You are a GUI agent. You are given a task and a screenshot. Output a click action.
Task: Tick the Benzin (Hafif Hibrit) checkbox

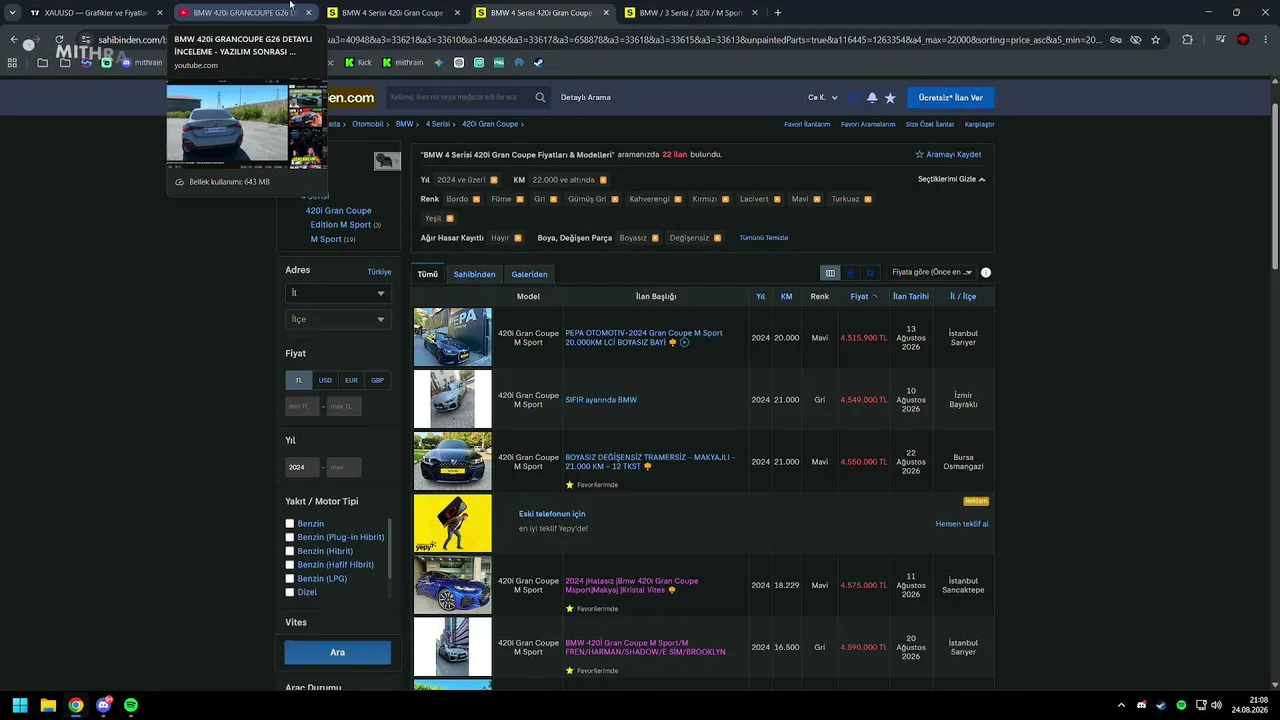pos(290,565)
